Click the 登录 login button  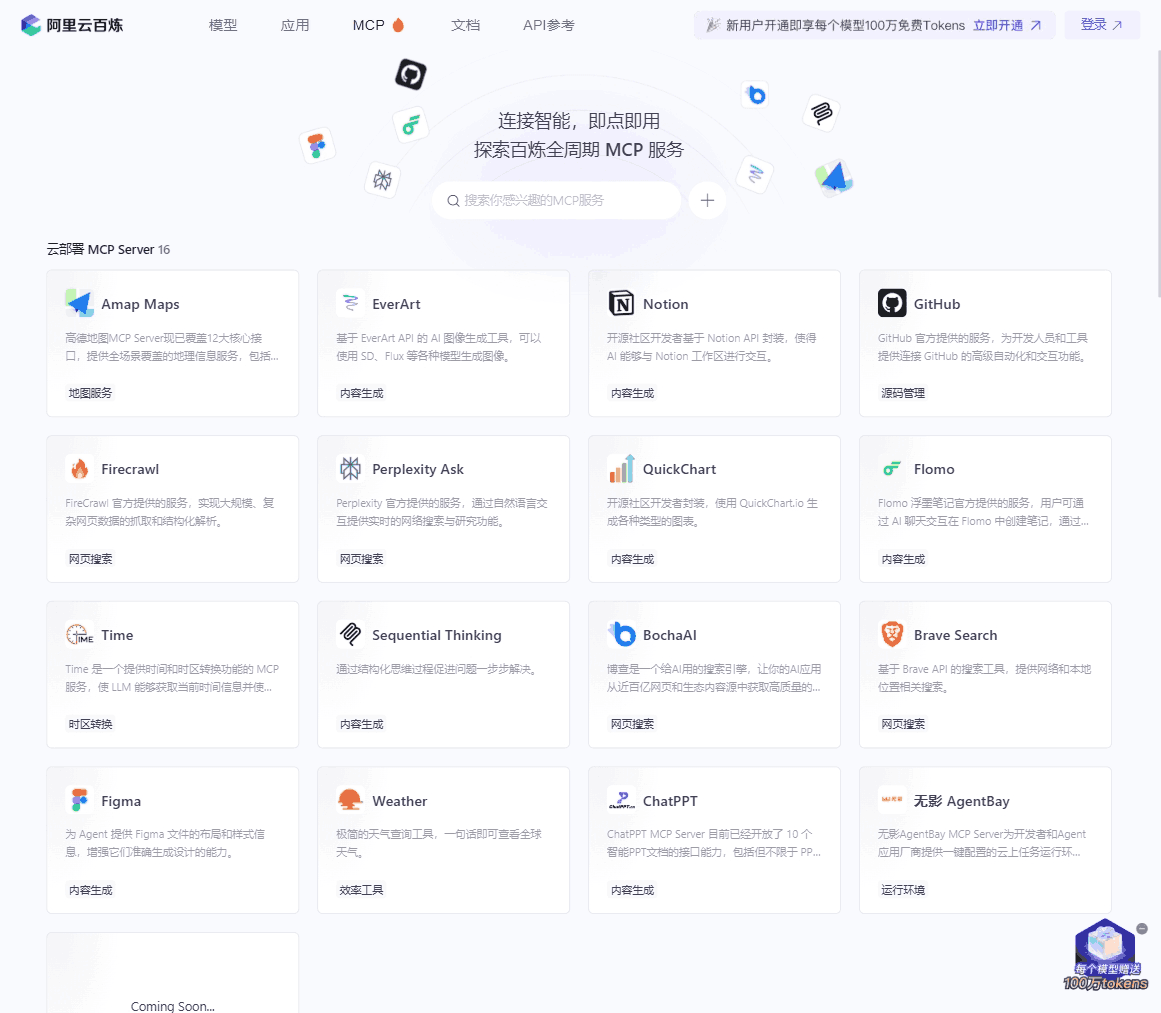[x=1102, y=25]
